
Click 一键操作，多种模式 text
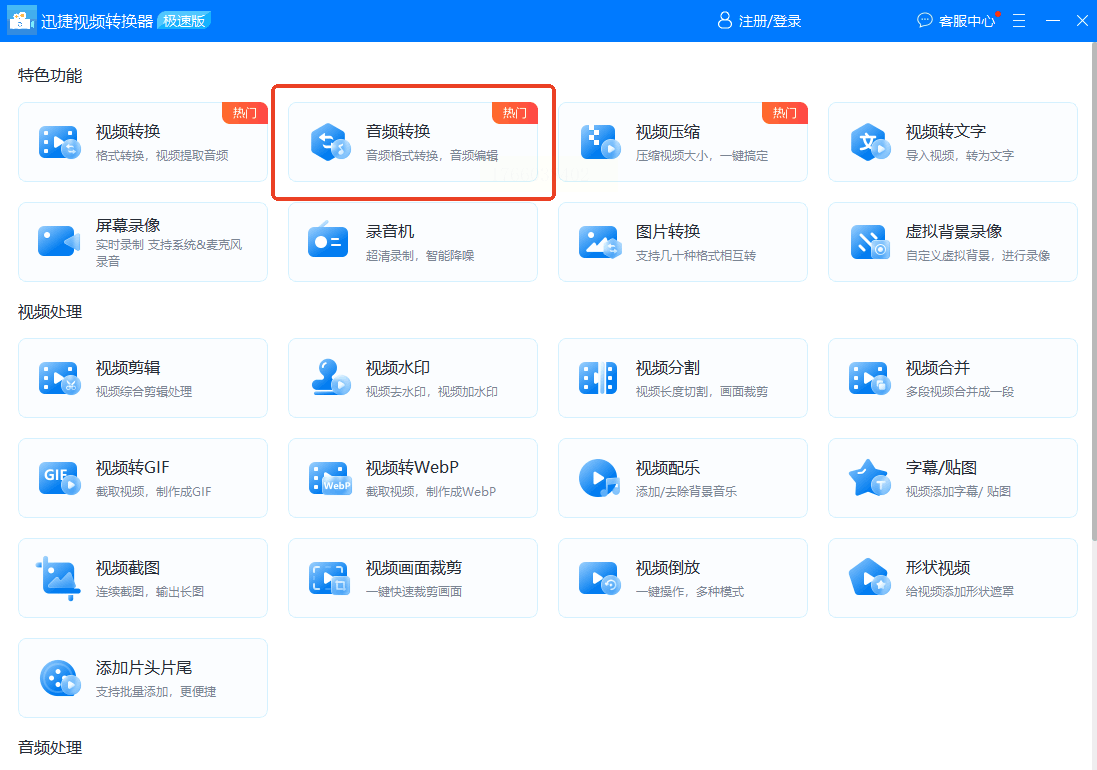coord(690,592)
